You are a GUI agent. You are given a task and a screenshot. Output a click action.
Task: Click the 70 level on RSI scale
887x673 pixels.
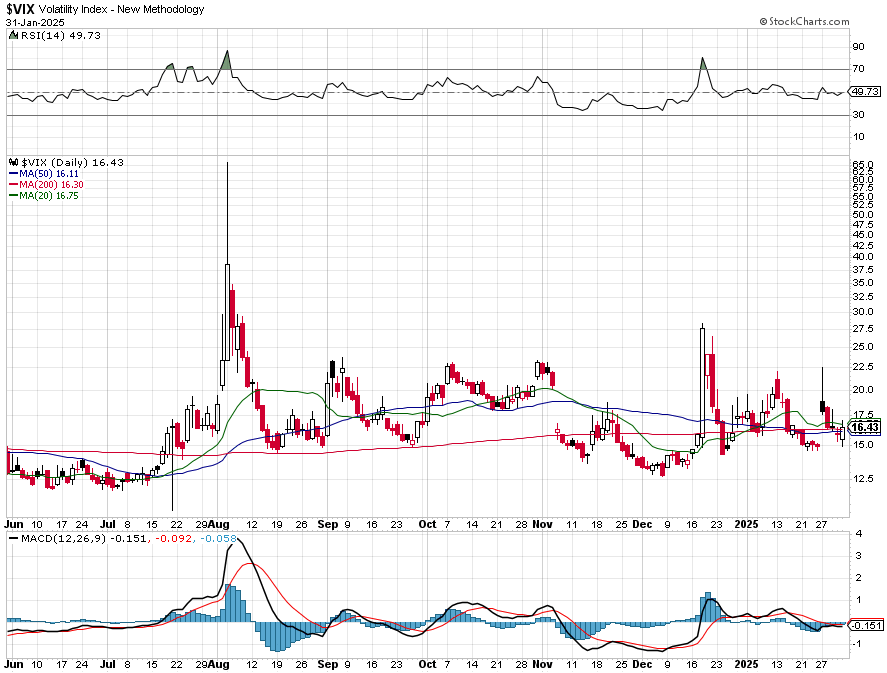(x=858, y=69)
